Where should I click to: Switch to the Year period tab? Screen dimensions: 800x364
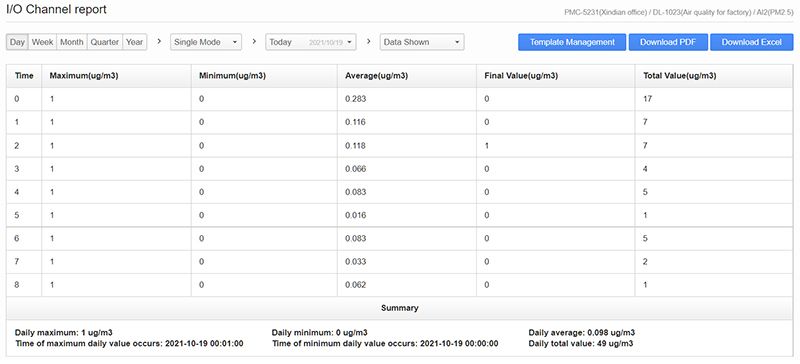click(x=135, y=42)
